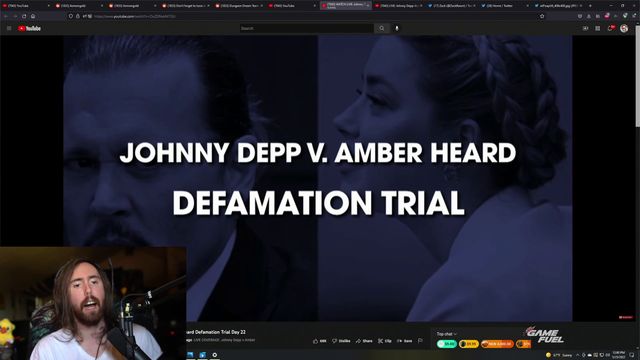Open the green shield extension icon
The height and width of the screenshot is (360, 640).
pyautogui.click(x=625, y=16)
